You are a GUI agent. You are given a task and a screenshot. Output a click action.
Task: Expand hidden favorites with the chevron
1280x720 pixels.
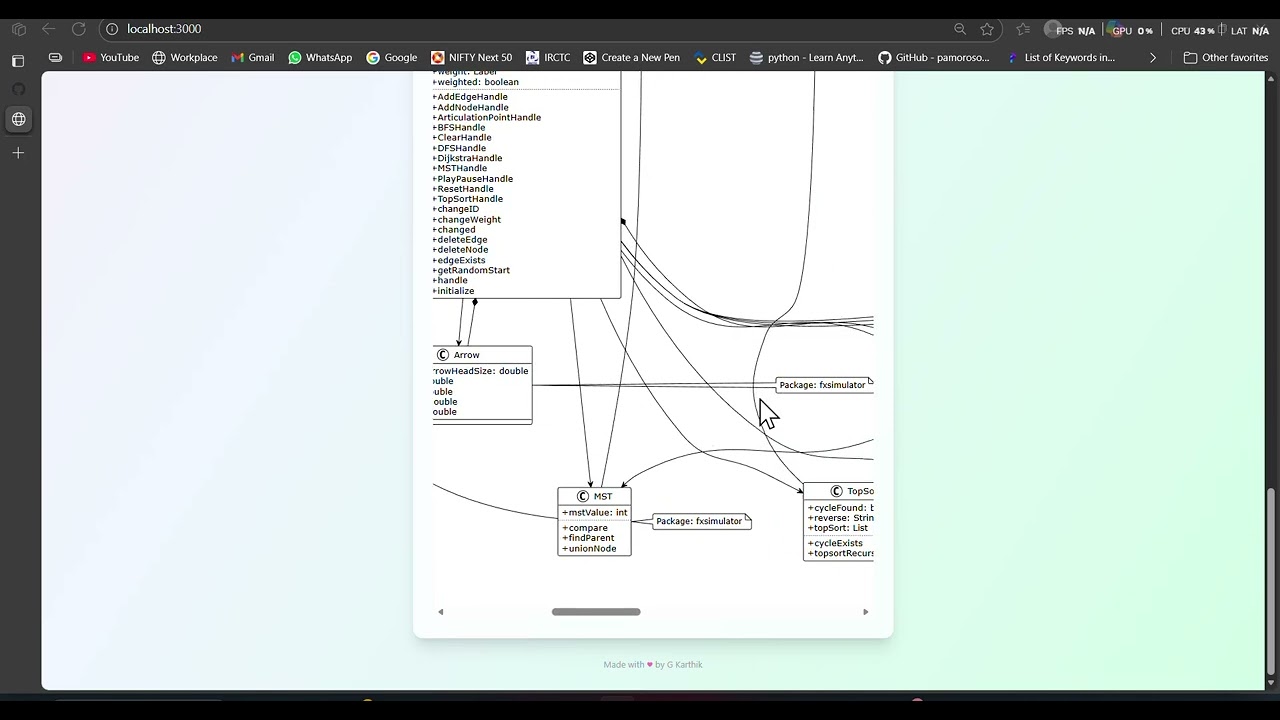click(x=1153, y=57)
